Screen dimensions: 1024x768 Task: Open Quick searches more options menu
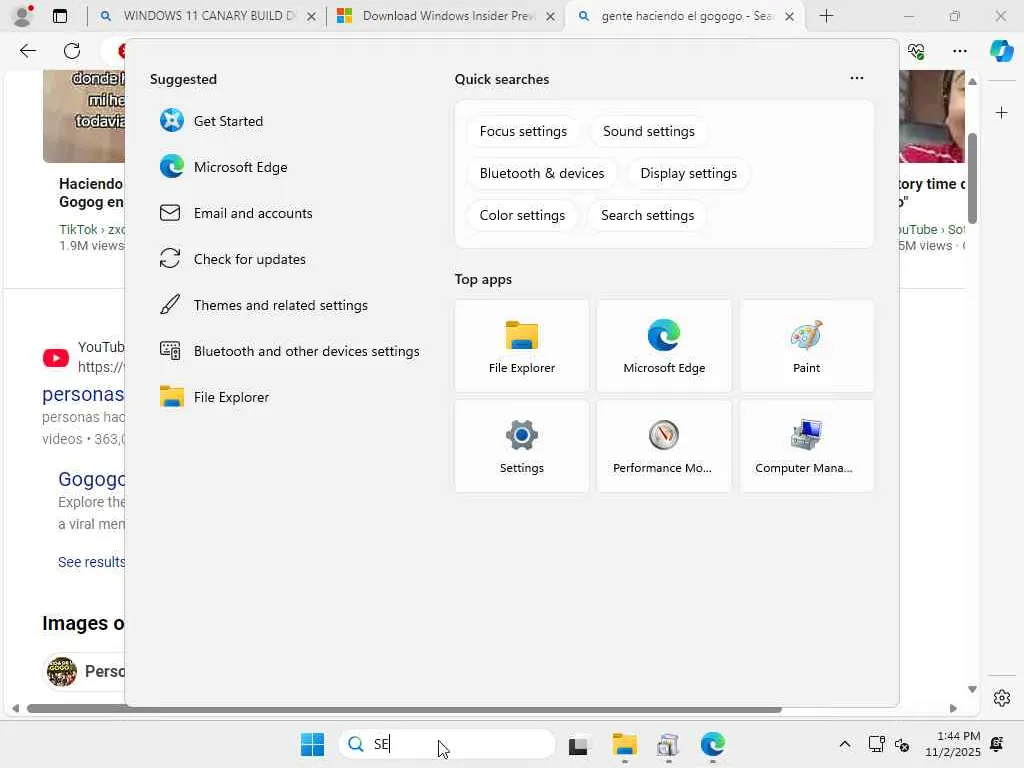(x=857, y=78)
